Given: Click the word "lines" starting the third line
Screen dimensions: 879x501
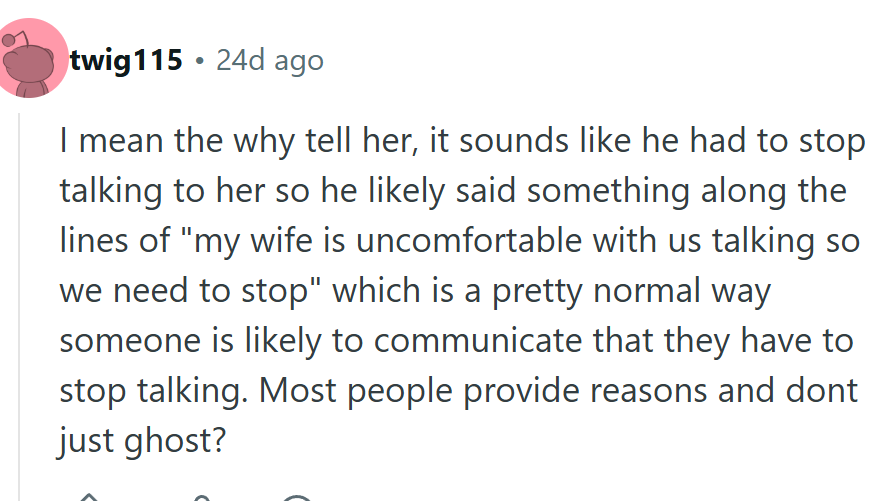Looking at the screenshot, I should 92,241.
